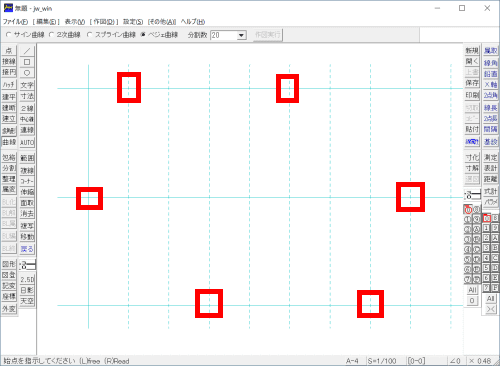
Task: Activate the 文字 text tool
Action: (x=27, y=85)
